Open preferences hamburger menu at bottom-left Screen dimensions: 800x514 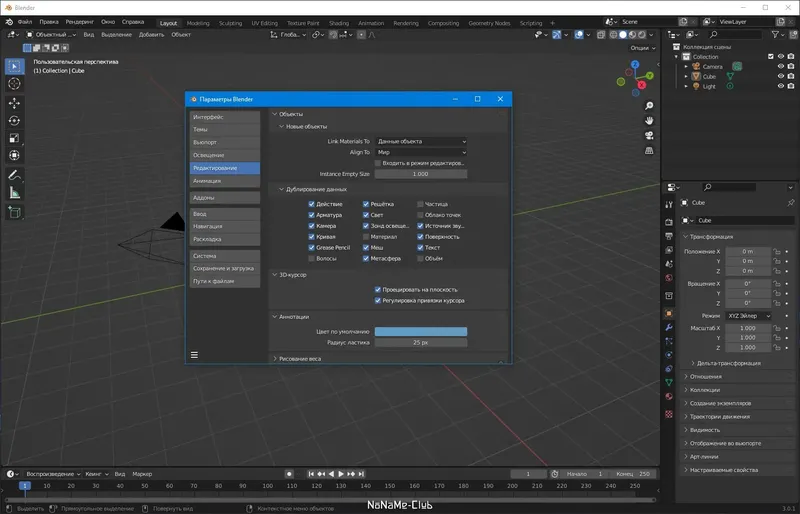194,354
